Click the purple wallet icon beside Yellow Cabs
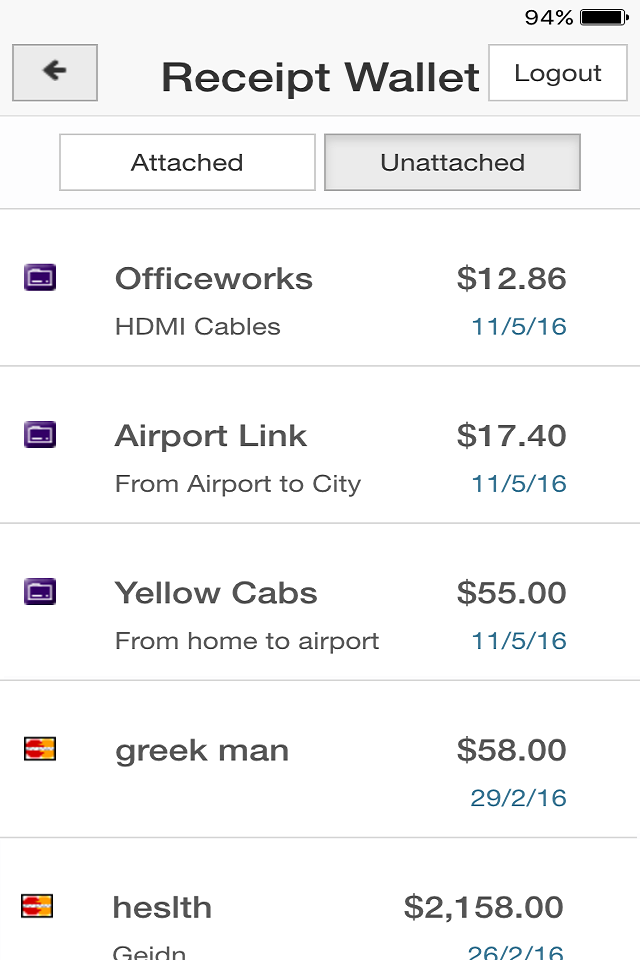Image resolution: width=640 pixels, height=960 pixels. pyautogui.click(x=40, y=592)
